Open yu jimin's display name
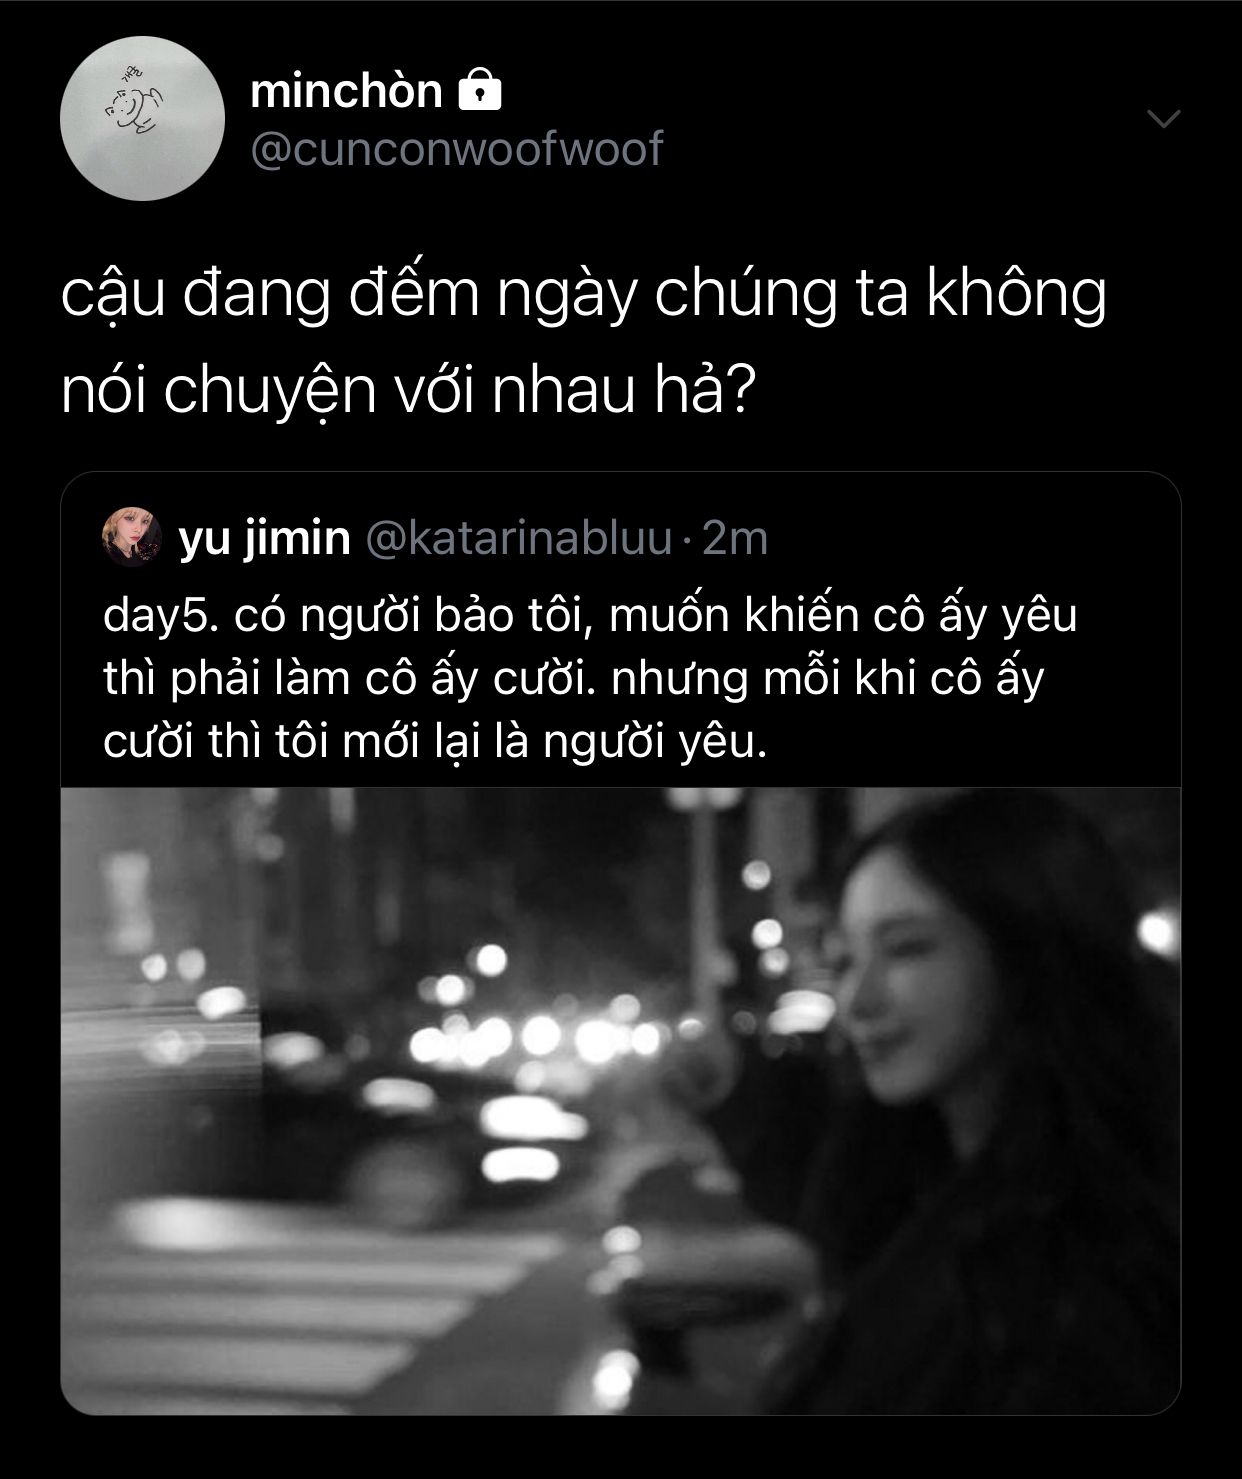Viewport: 1242px width, 1479px height. pyautogui.click(x=265, y=538)
